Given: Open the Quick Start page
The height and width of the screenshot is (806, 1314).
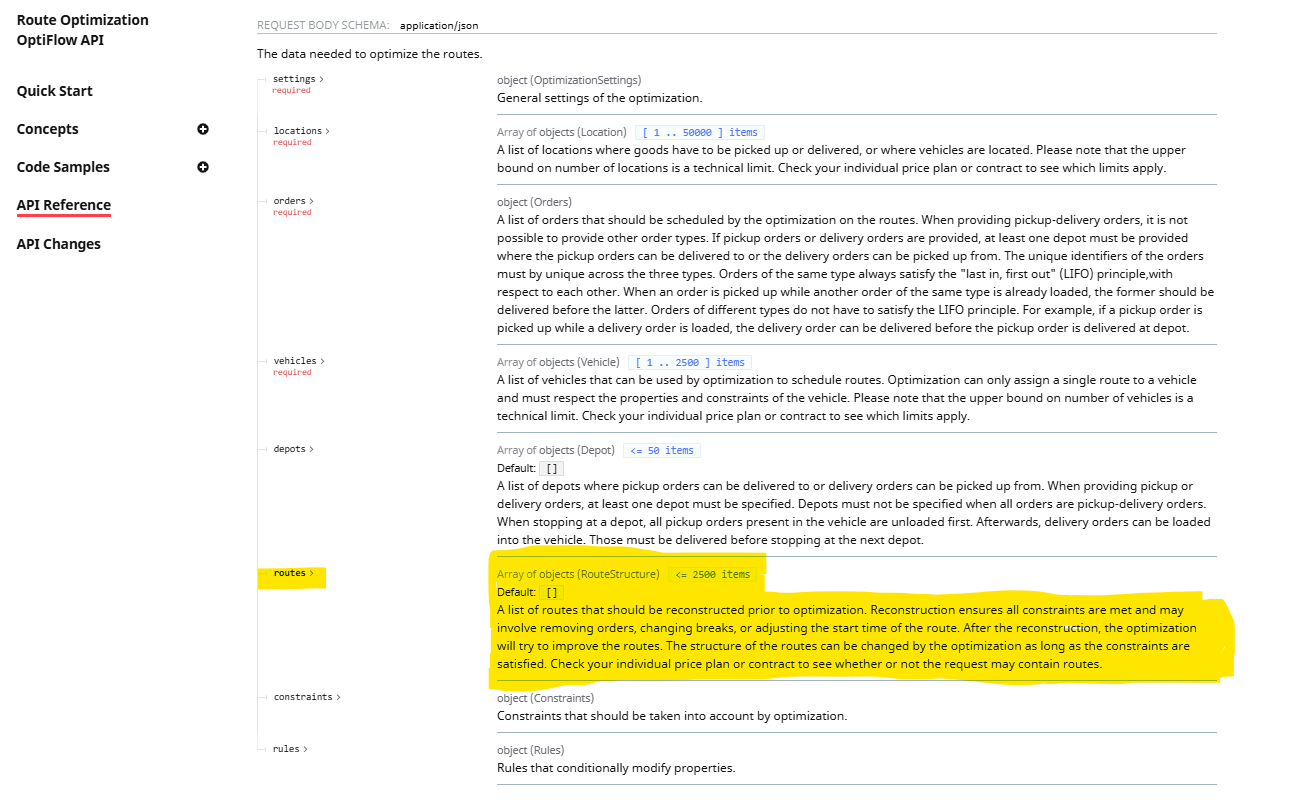Looking at the screenshot, I should (55, 91).
